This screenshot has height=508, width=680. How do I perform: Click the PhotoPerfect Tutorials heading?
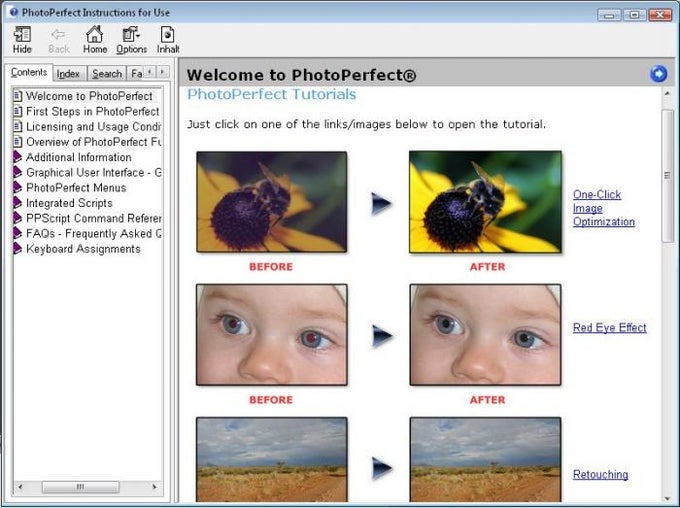[x=271, y=94]
